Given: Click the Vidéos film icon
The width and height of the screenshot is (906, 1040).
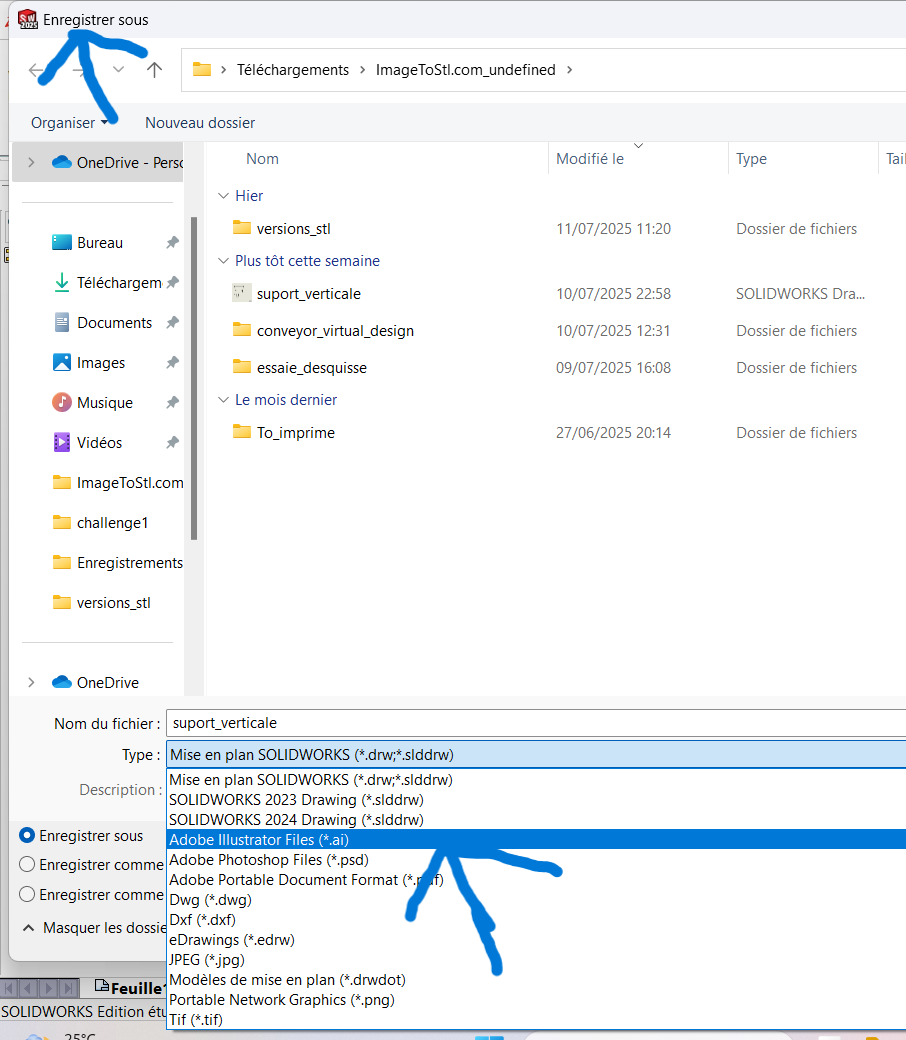Looking at the screenshot, I should click(x=62, y=442).
